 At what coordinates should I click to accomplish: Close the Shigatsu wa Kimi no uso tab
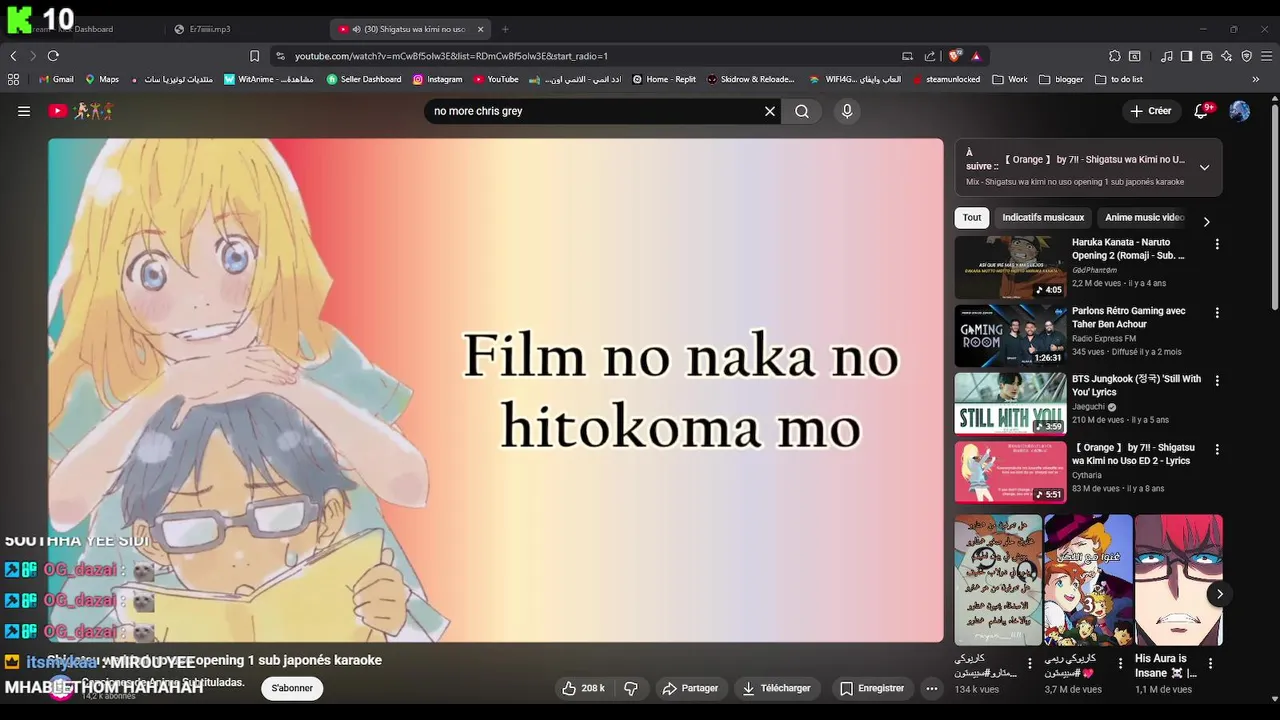pyautogui.click(x=480, y=29)
